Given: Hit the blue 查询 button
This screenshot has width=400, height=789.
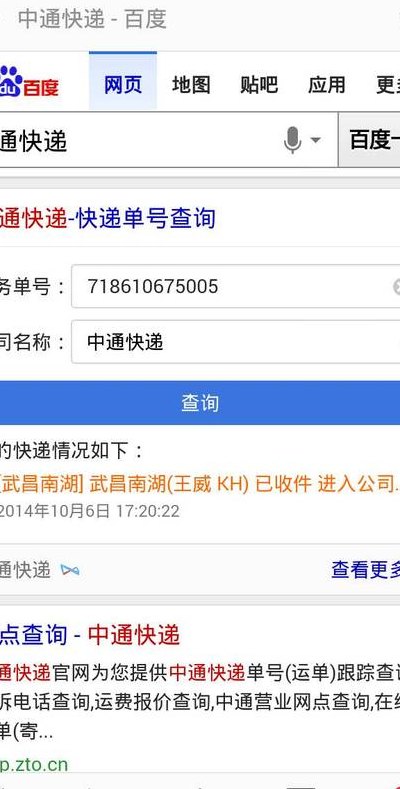Looking at the screenshot, I should click(x=200, y=403).
